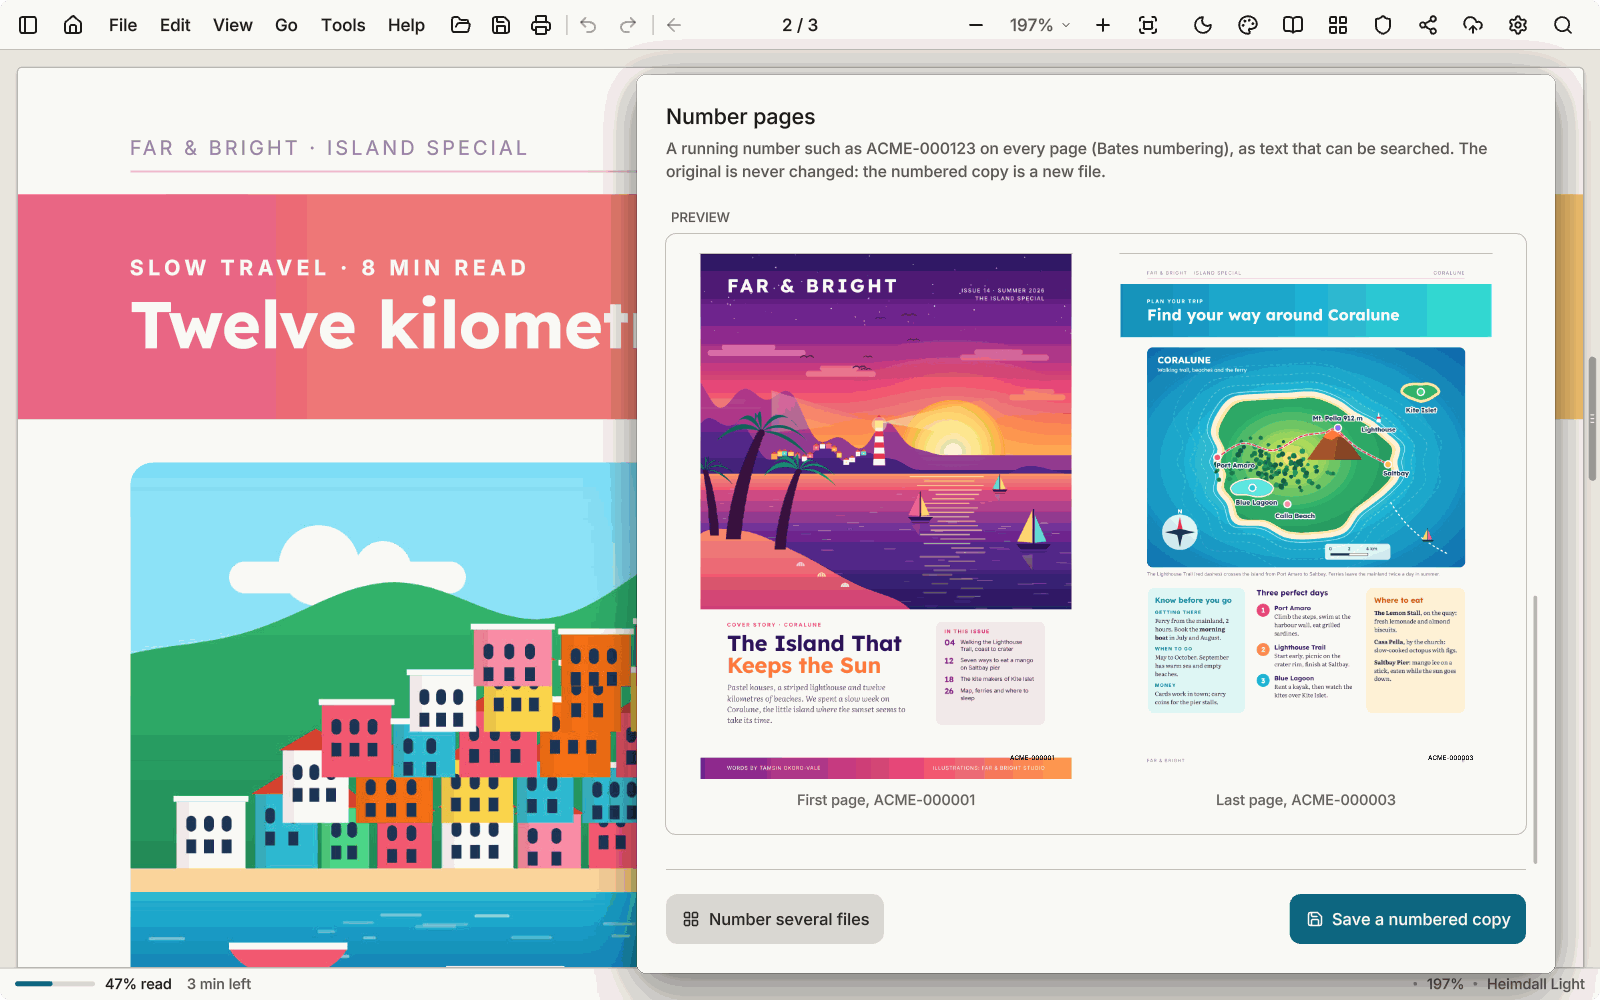Zoom out with minus icon

pyautogui.click(x=976, y=25)
